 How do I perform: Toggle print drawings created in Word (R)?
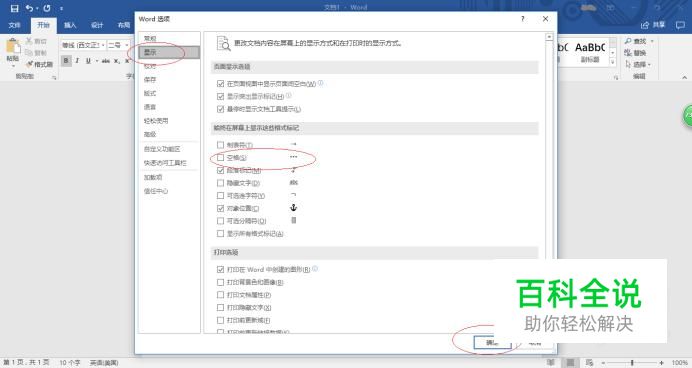point(220,269)
